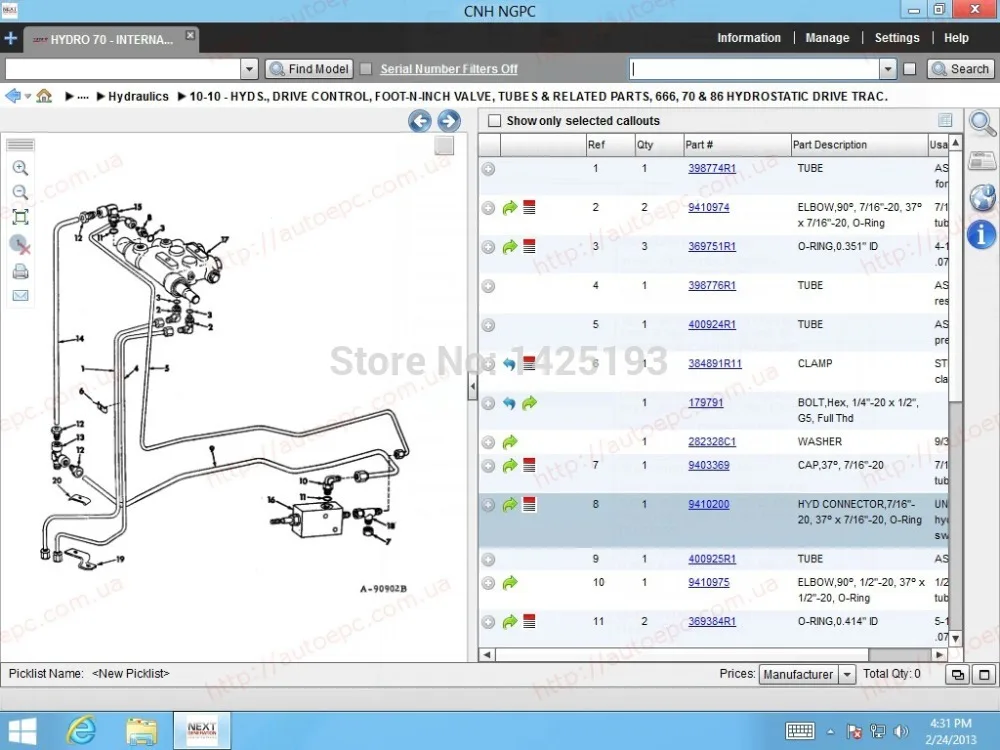The width and height of the screenshot is (1000, 750).
Task: Print the diagram
Action: click(20, 272)
